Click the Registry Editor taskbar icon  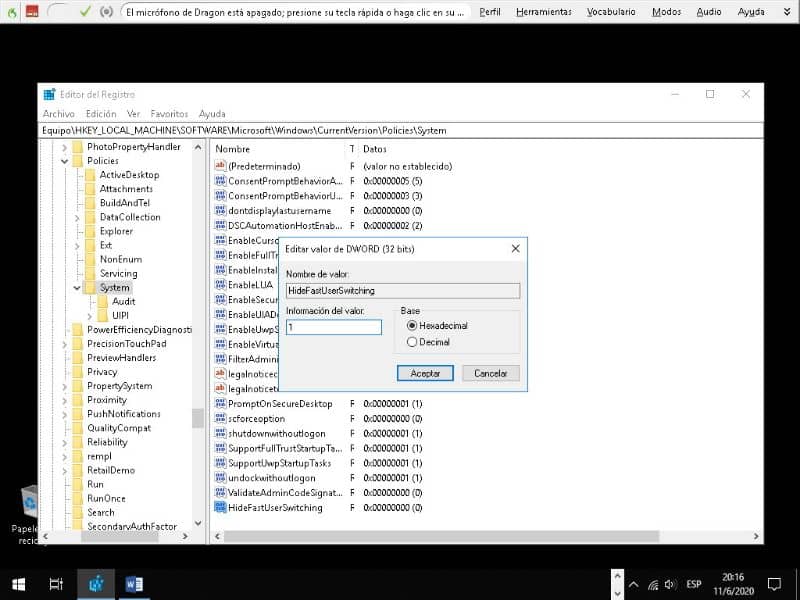click(x=95, y=584)
